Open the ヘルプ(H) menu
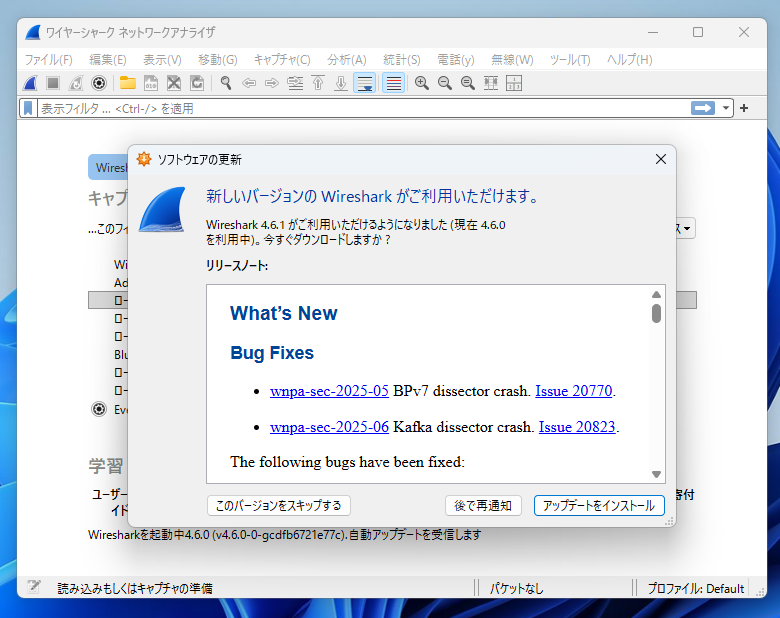The height and width of the screenshot is (618, 780). (x=629, y=60)
